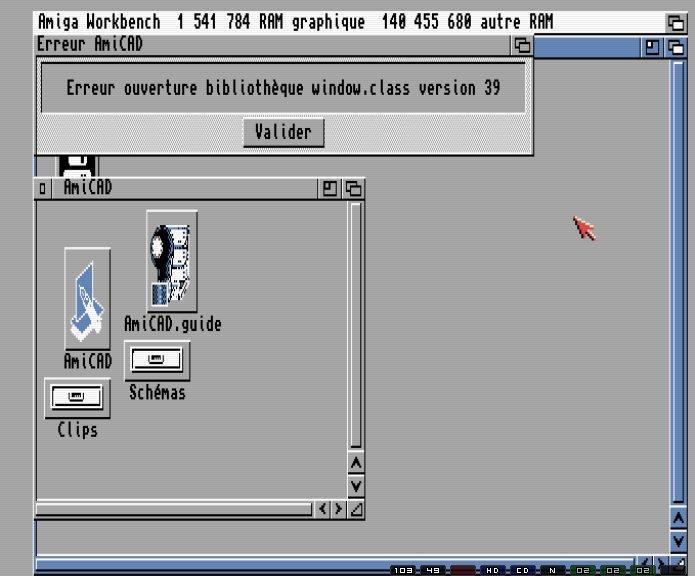Click the right arrow in AmiCAD window scrollbar
This screenshot has height=576, width=695.
tap(338, 510)
